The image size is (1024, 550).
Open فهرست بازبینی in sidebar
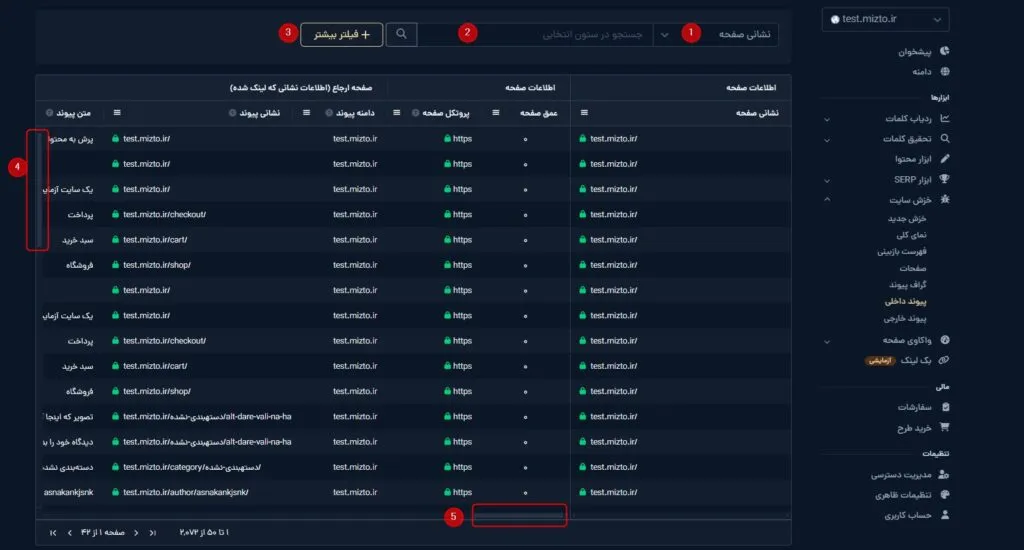902,251
